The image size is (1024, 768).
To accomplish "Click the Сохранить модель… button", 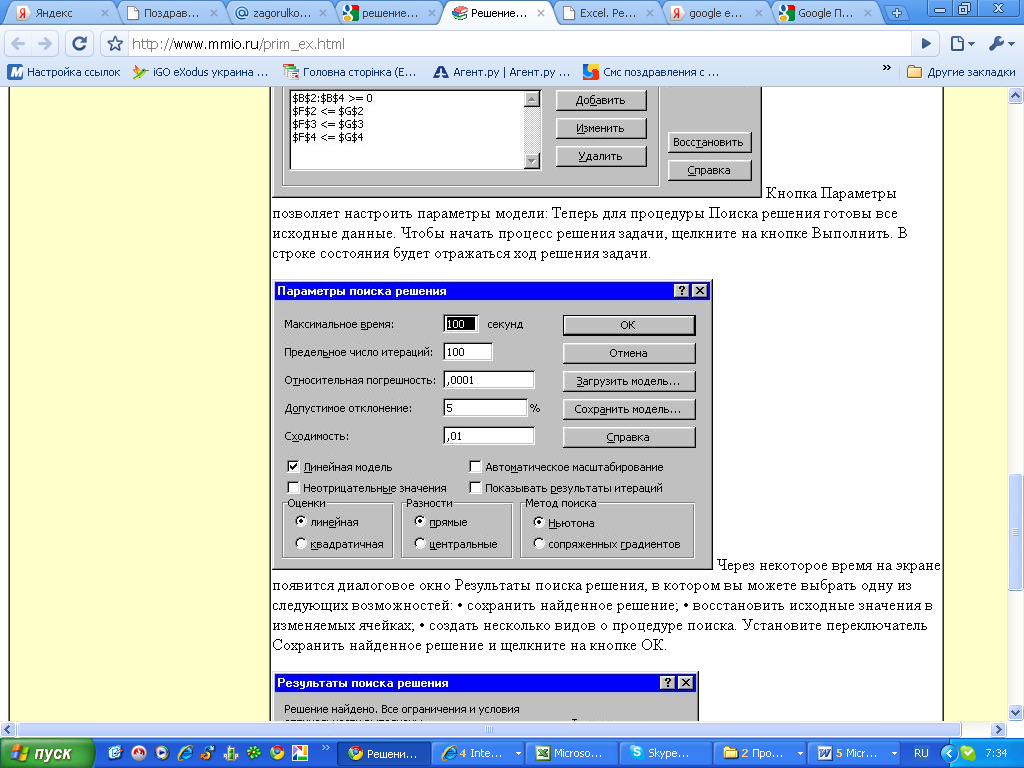I will [x=628, y=409].
